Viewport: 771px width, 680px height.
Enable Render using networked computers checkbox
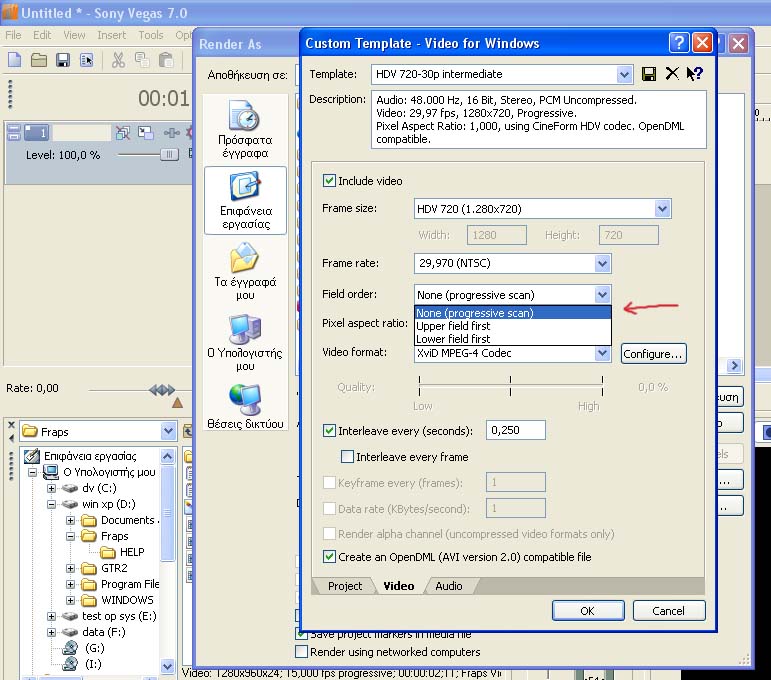[301, 652]
